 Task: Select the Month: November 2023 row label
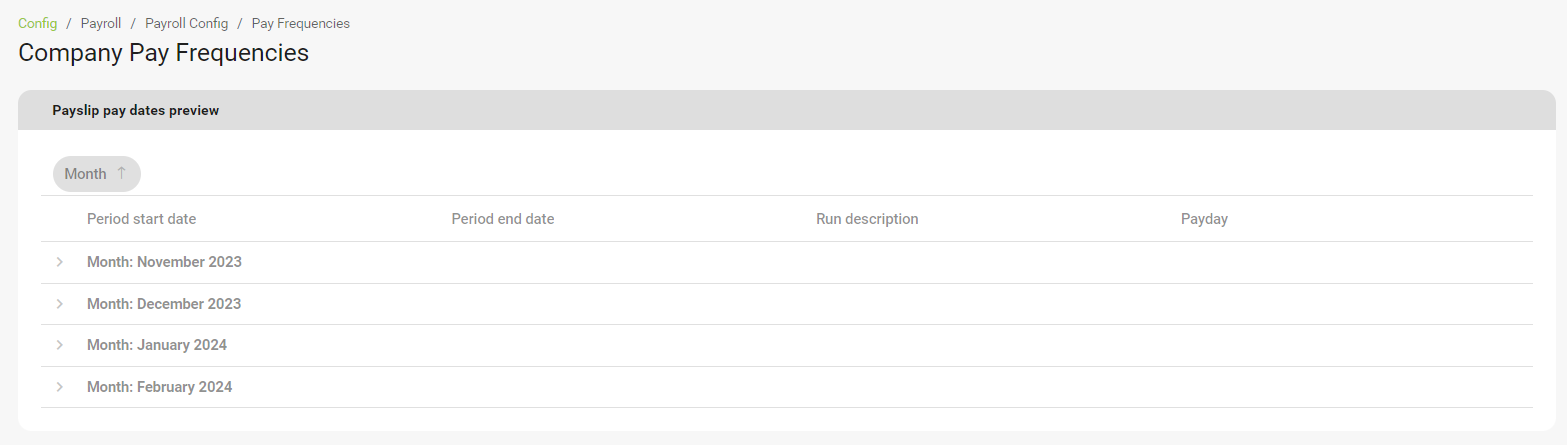[x=164, y=262]
